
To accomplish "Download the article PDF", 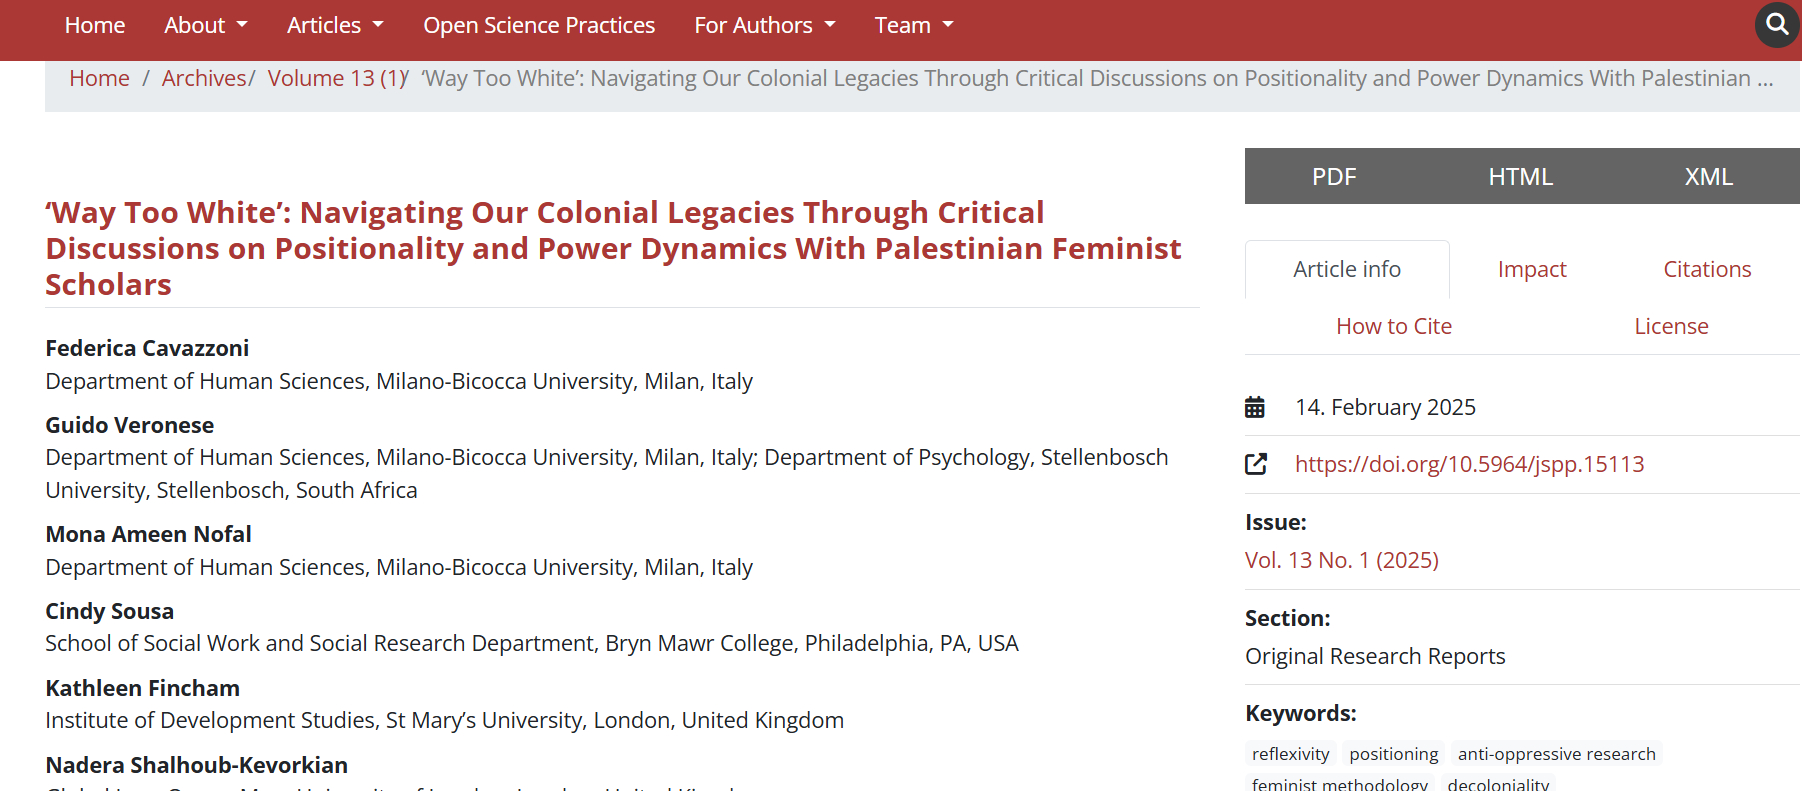I will click(1334, 177).
